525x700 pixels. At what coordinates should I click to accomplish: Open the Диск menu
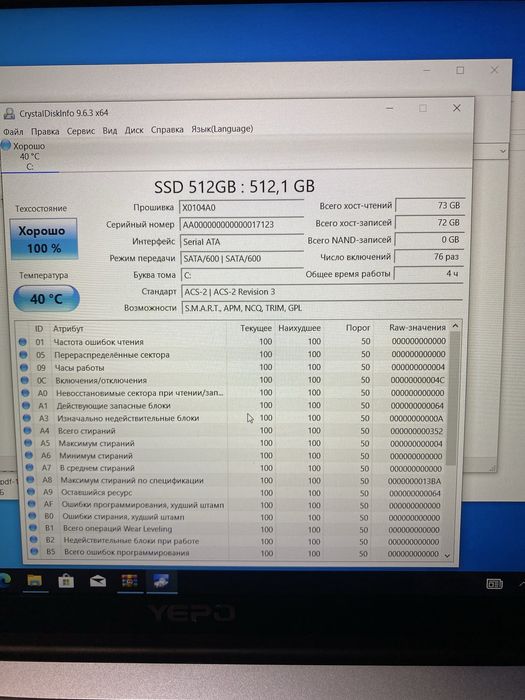tap(134, 130)
